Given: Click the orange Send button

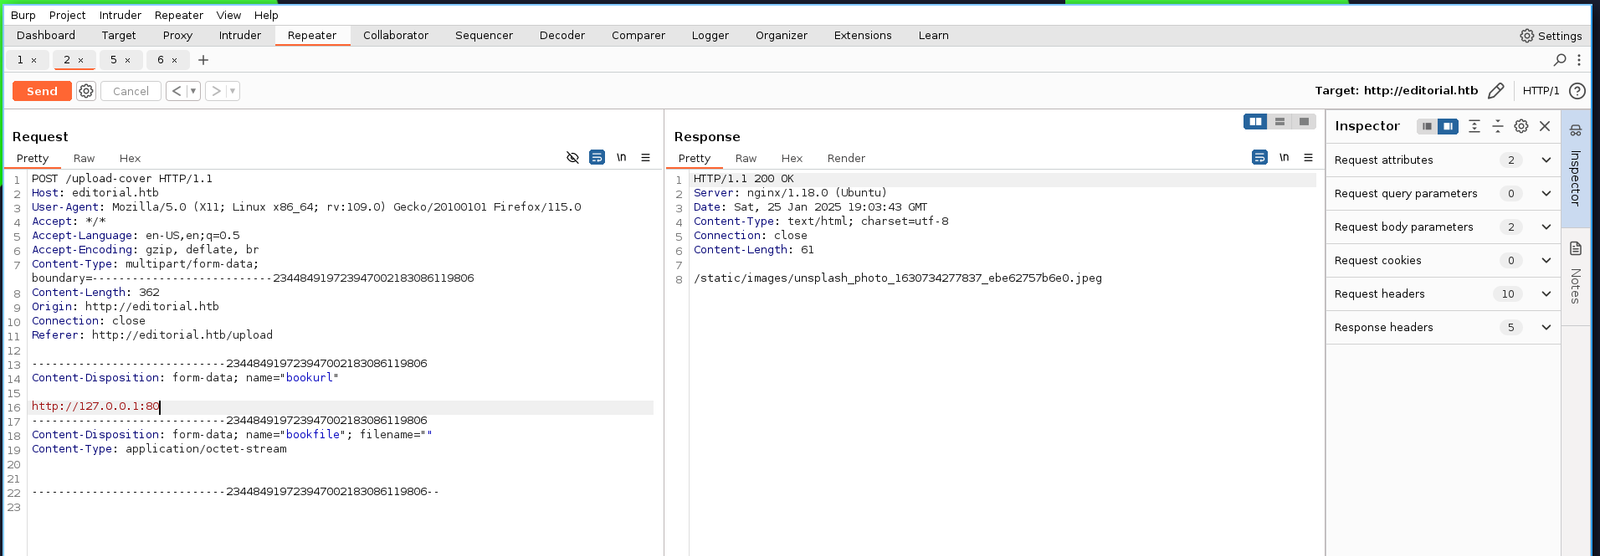Looking at the screenshot, I should [42, 91].
